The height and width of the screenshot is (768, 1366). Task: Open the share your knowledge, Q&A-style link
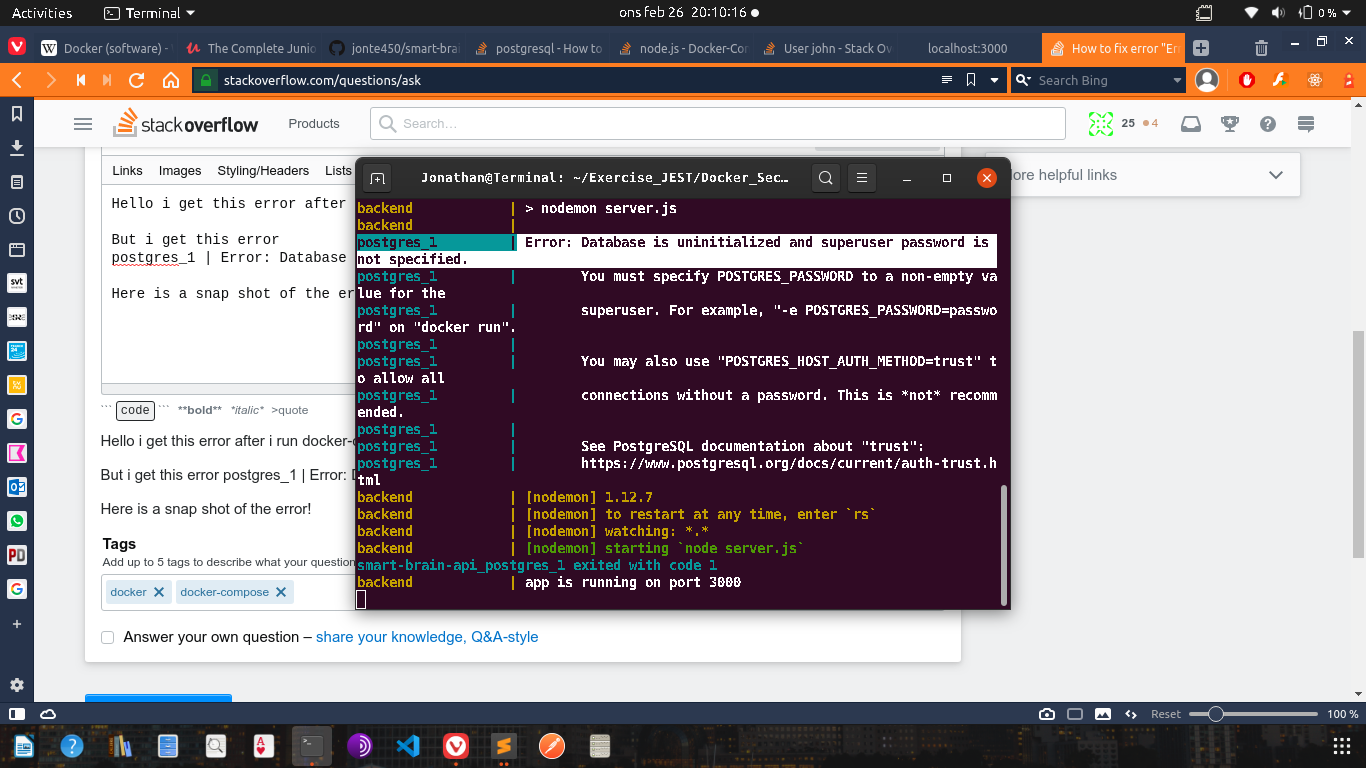tap(427, 637)
